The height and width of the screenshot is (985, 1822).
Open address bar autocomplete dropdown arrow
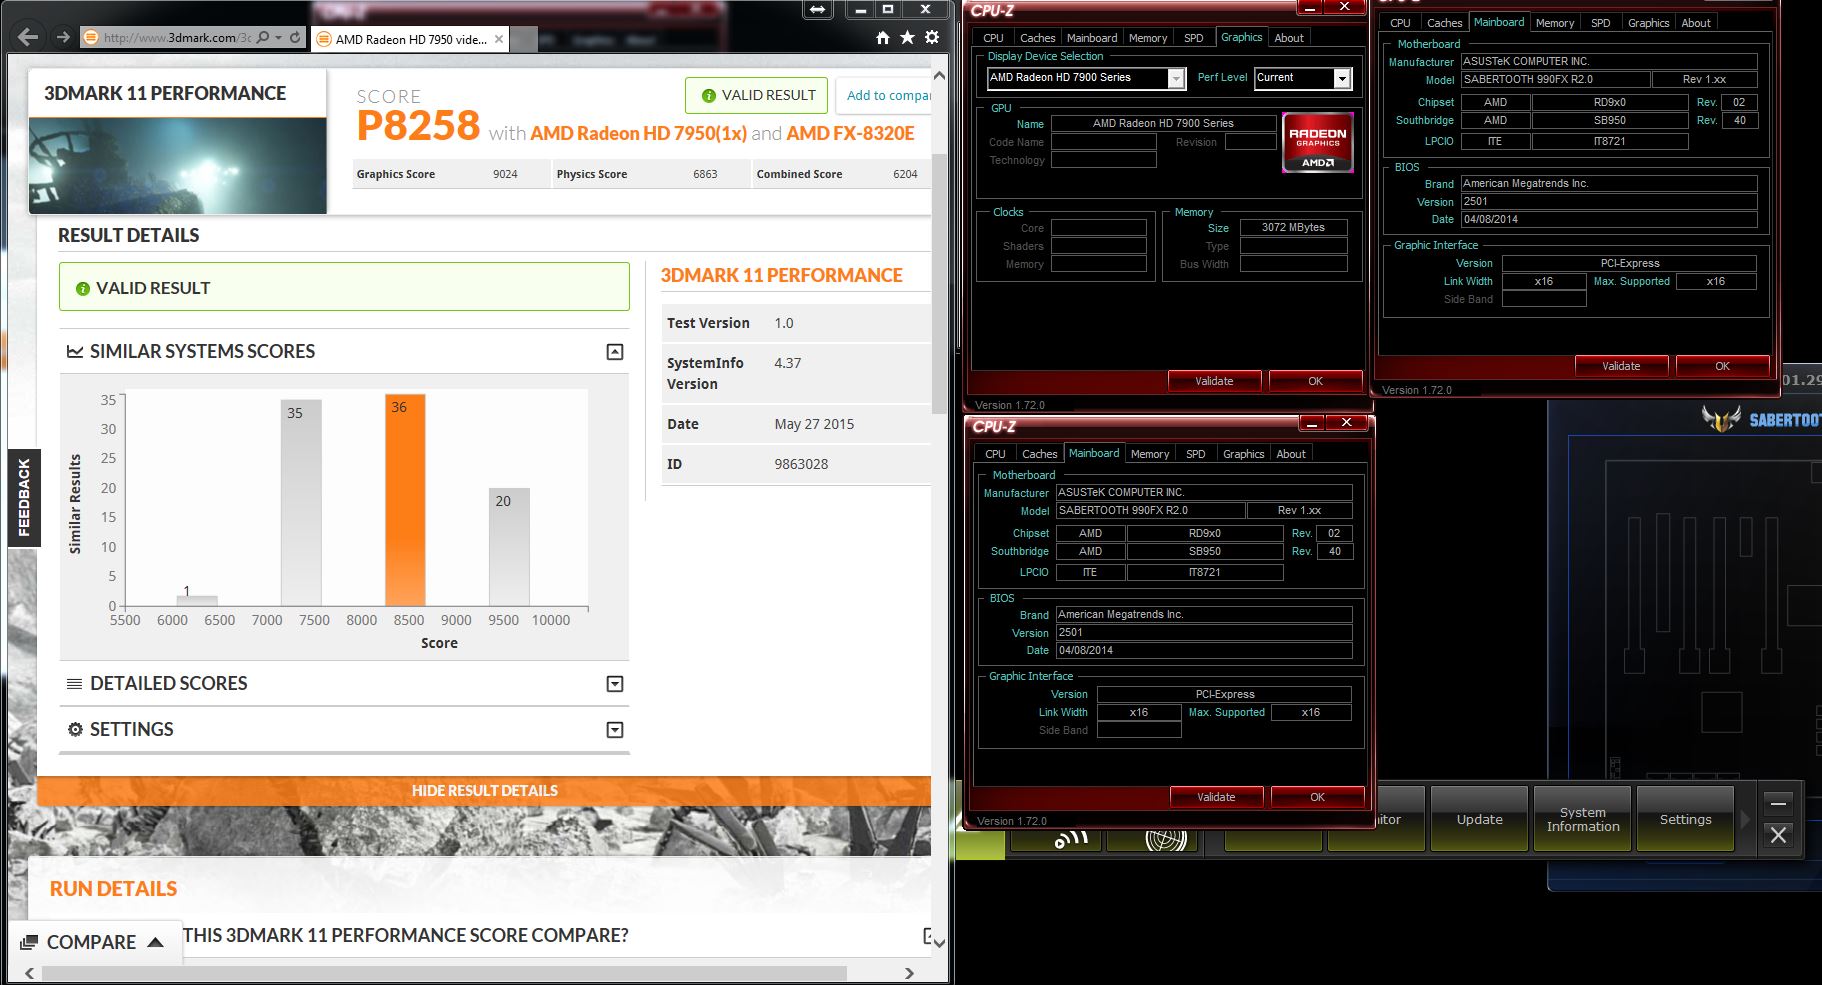278,38
